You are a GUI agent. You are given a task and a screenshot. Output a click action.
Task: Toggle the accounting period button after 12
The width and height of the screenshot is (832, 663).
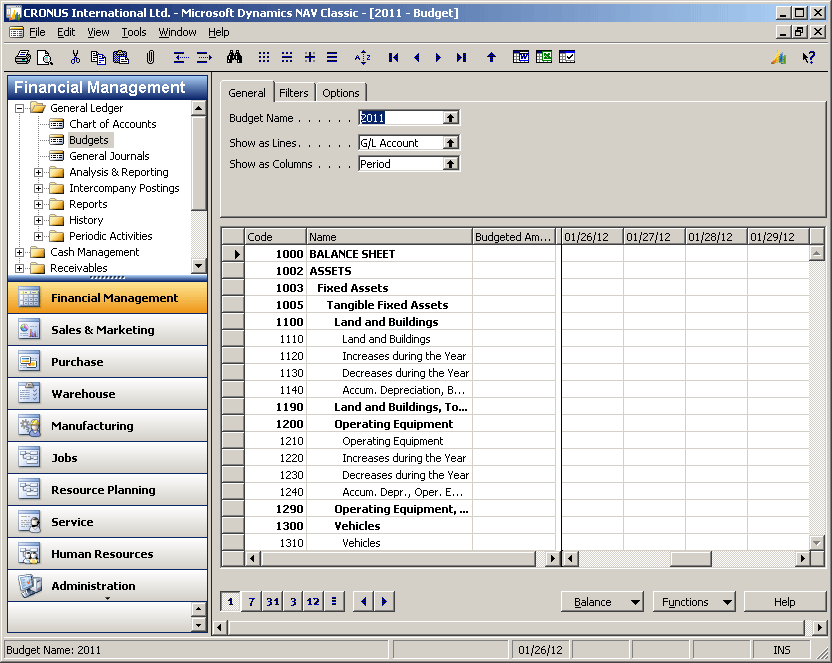[334, 601]
